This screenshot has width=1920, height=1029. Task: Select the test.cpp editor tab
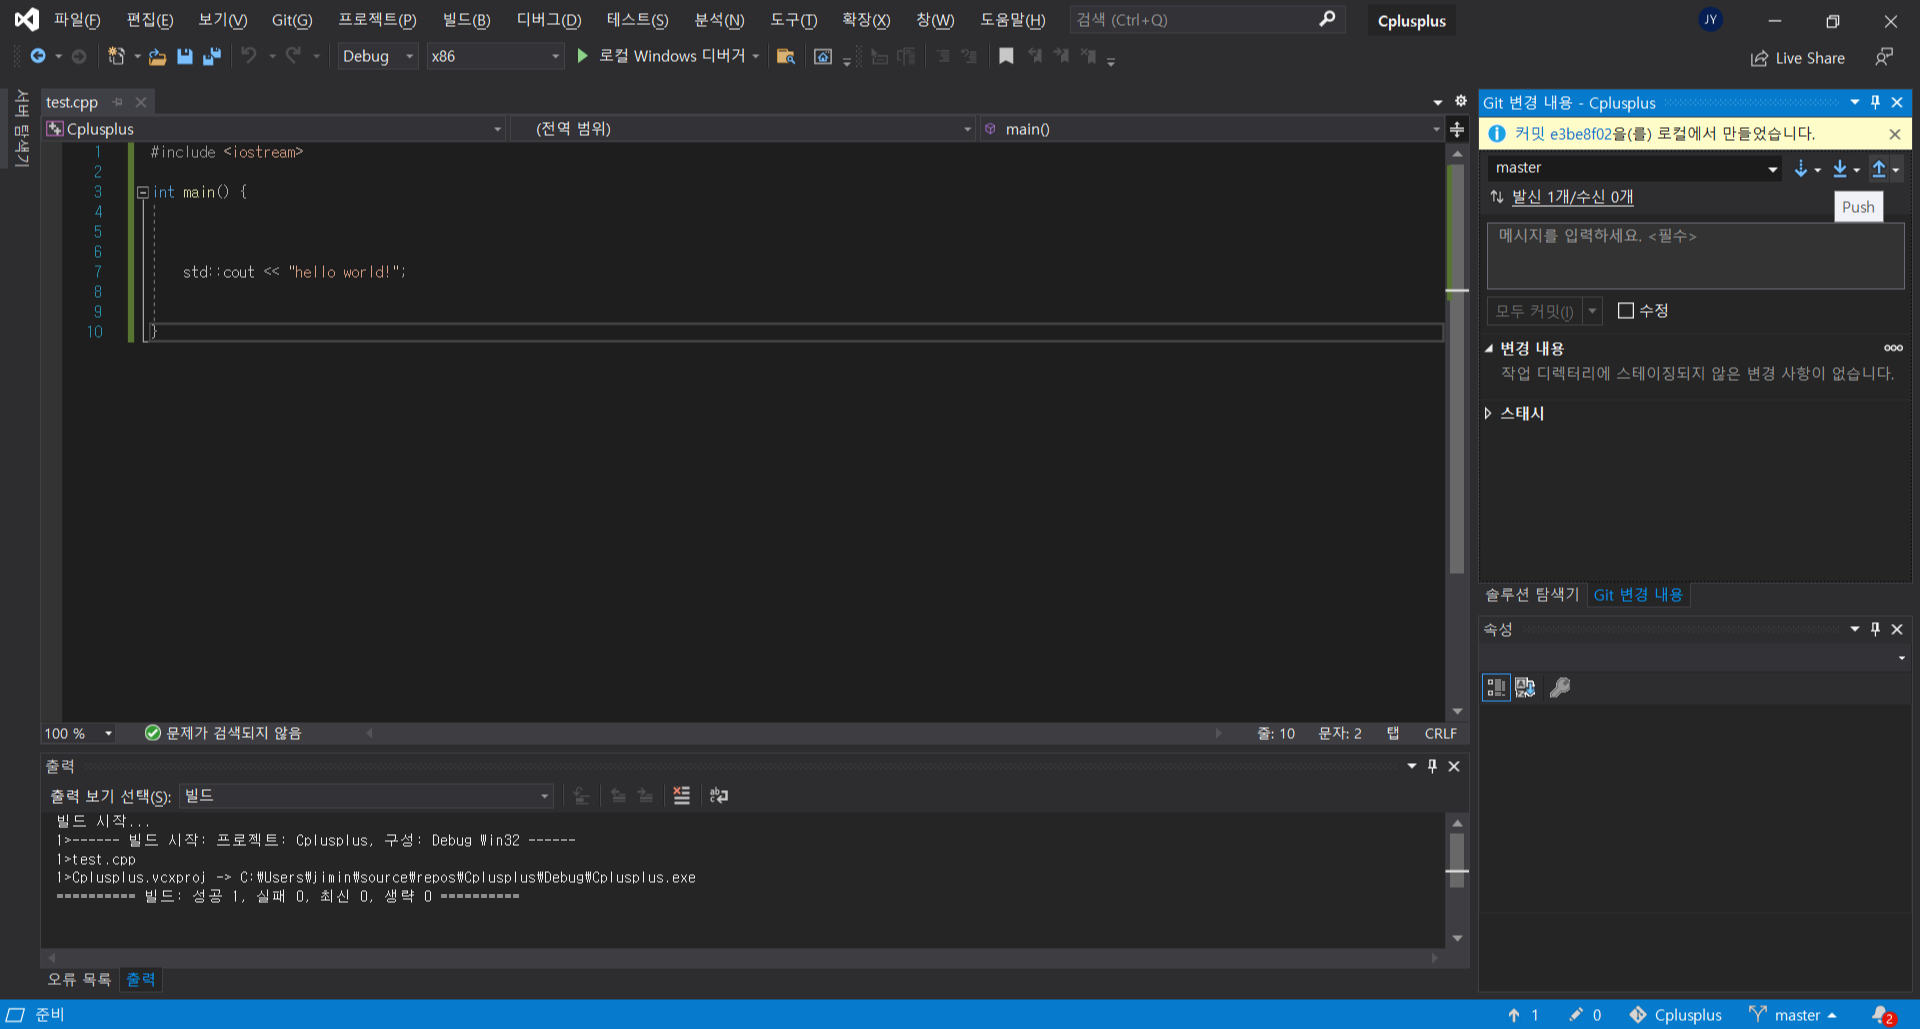72,102
